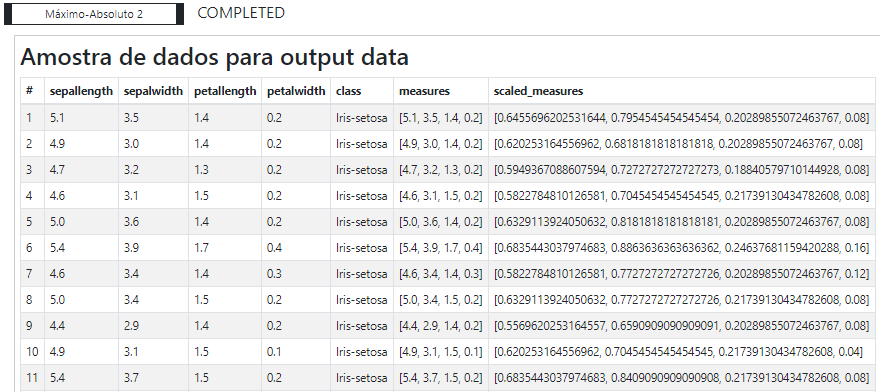This screenshot has height=392, width=880.
Task: Click scaled_measures cell ending in 0.16
Action: point(682,248)
